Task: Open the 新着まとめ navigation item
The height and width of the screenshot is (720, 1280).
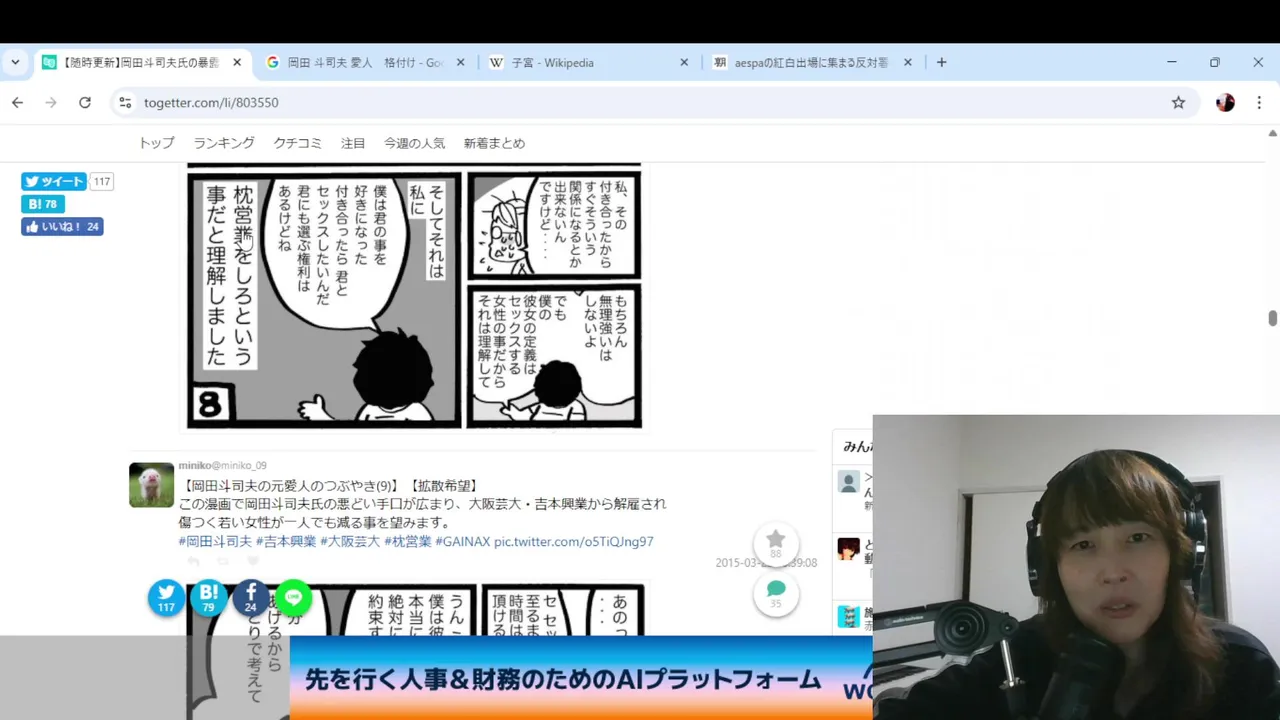Action: [x=494, y=143]
